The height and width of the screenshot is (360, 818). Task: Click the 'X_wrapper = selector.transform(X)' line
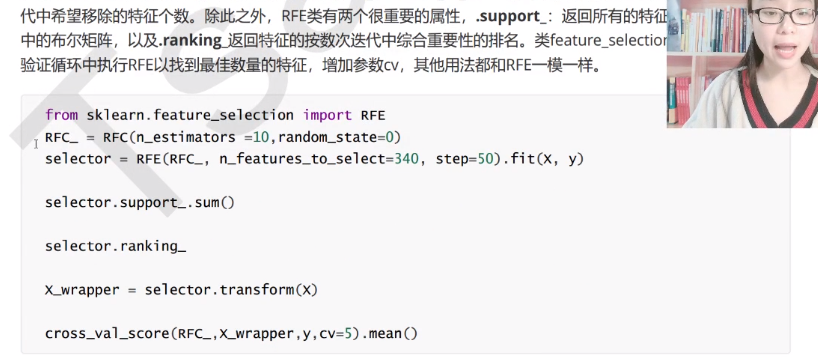(x=181, y=290)
